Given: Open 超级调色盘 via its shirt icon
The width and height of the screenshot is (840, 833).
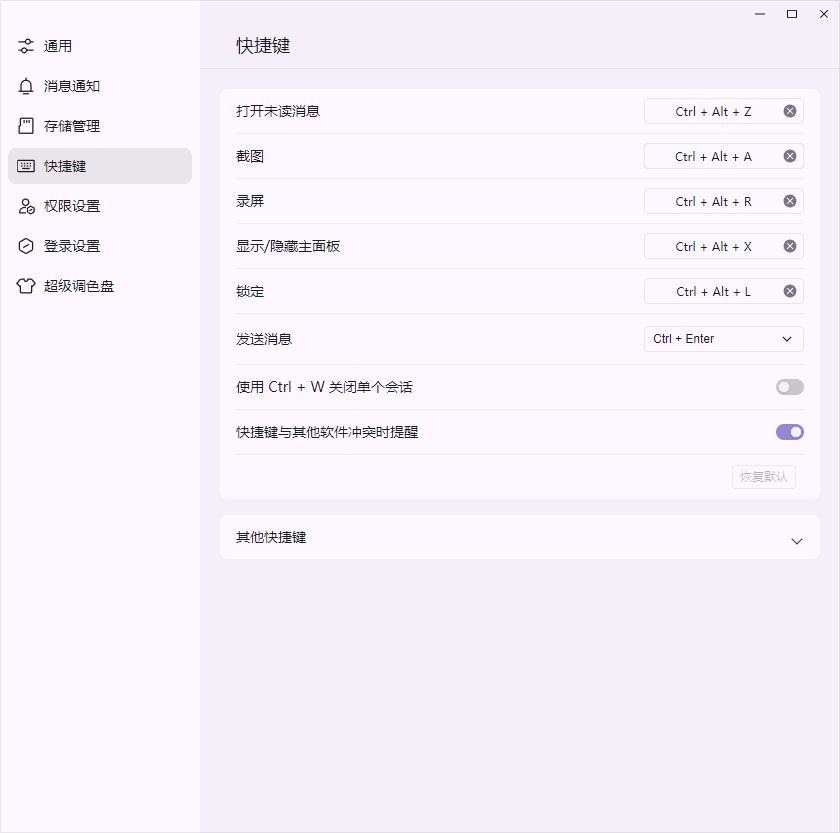Looking at the screenshot, I should (25, 286).
